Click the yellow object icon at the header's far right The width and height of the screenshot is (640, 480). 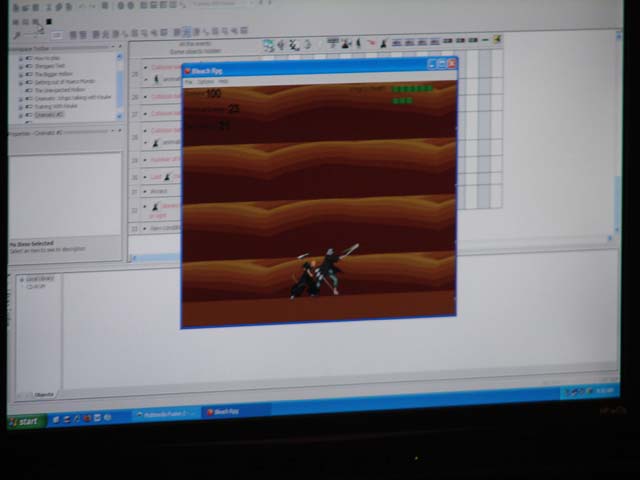(x=498, y=40)
